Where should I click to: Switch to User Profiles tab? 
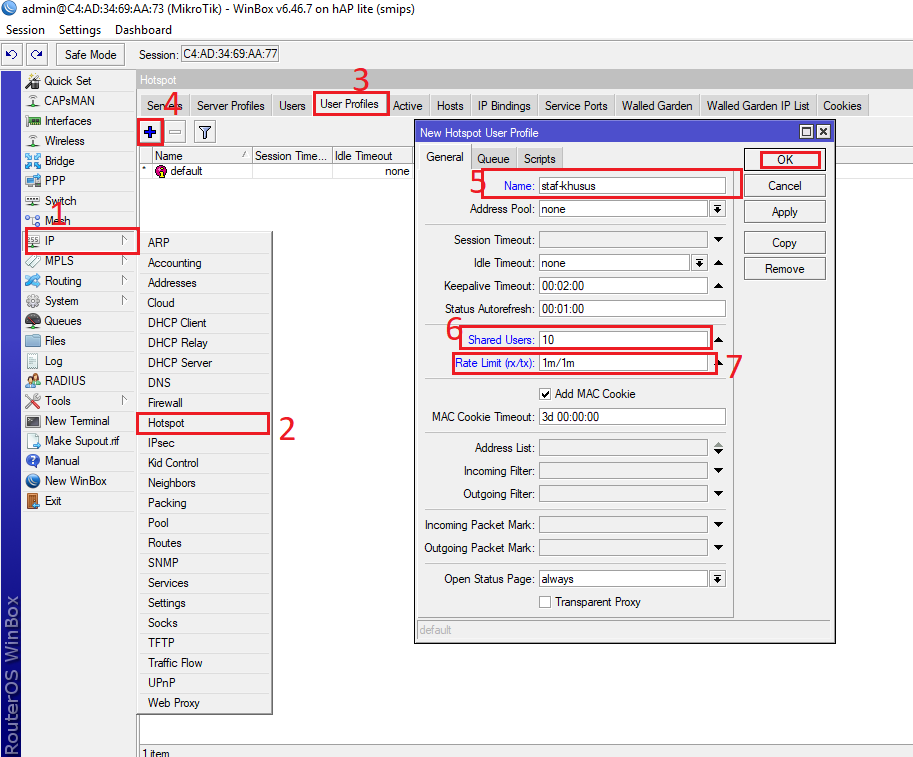(349, 104)
